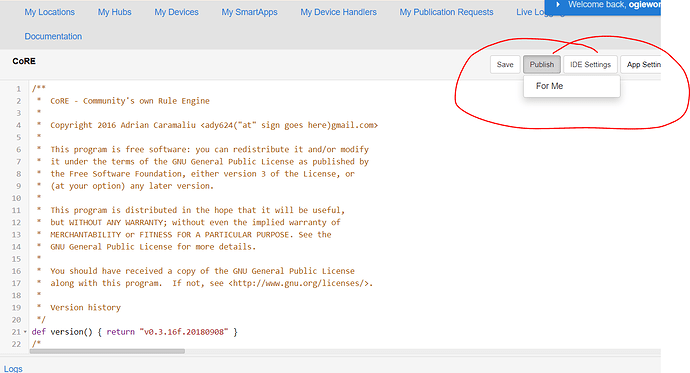Expand the Welcome back arrow
The image size is (690, 373).
[x=558, y=4]
